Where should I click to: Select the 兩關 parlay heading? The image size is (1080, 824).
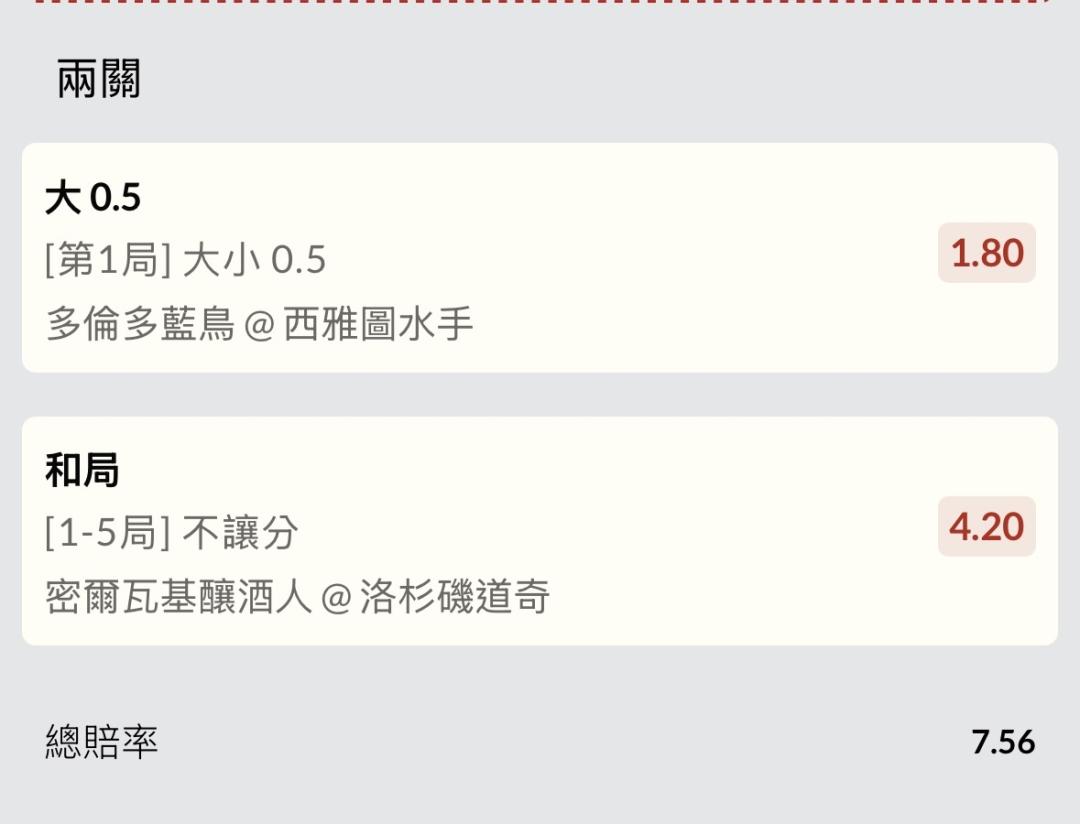[x=98, y=79]
